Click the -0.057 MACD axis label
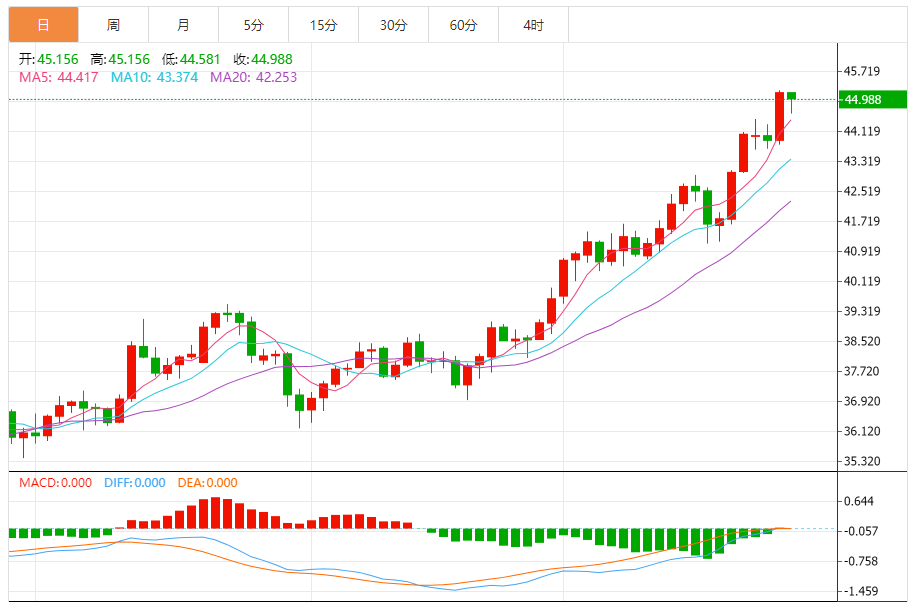The width and height of the screenshot is (912, 602). pyautogui.click(x=860, y=531)
